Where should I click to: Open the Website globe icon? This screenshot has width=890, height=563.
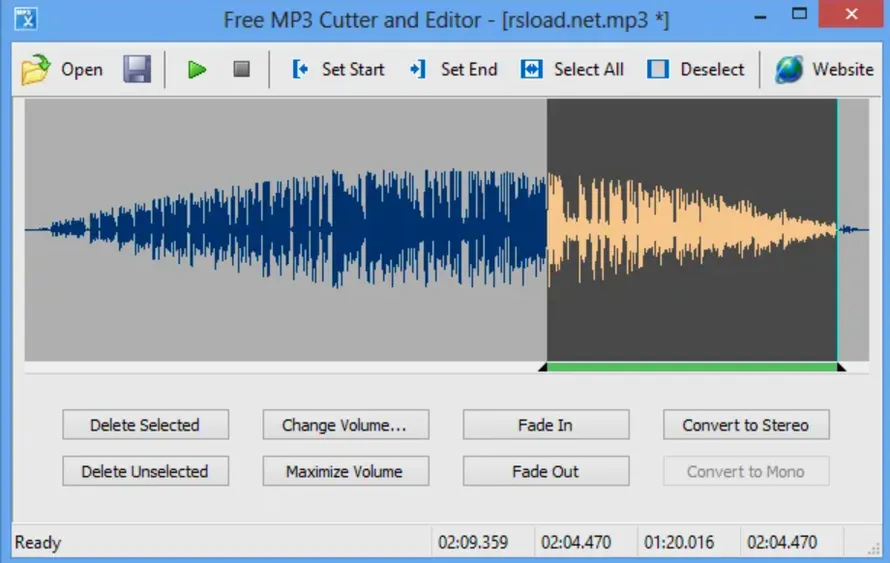point(789,69)
